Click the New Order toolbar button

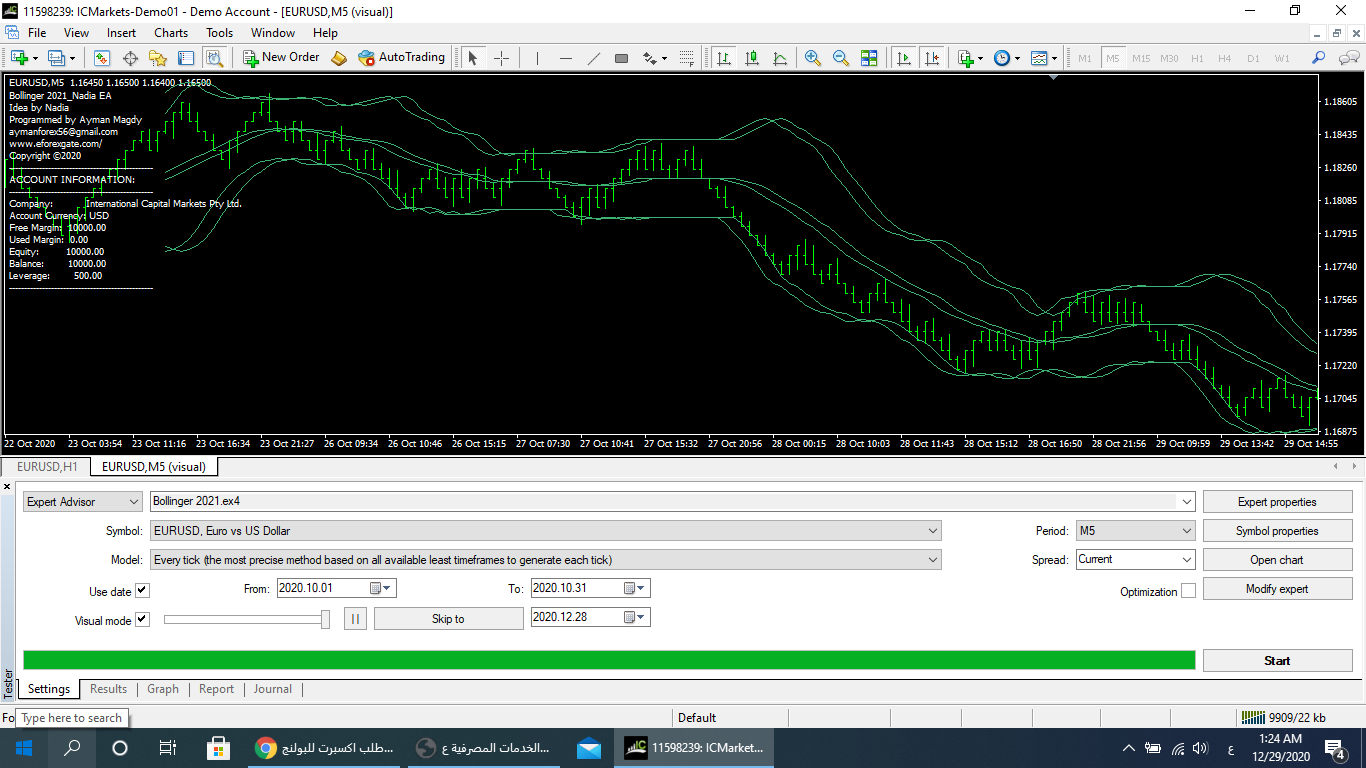point(281,57)
